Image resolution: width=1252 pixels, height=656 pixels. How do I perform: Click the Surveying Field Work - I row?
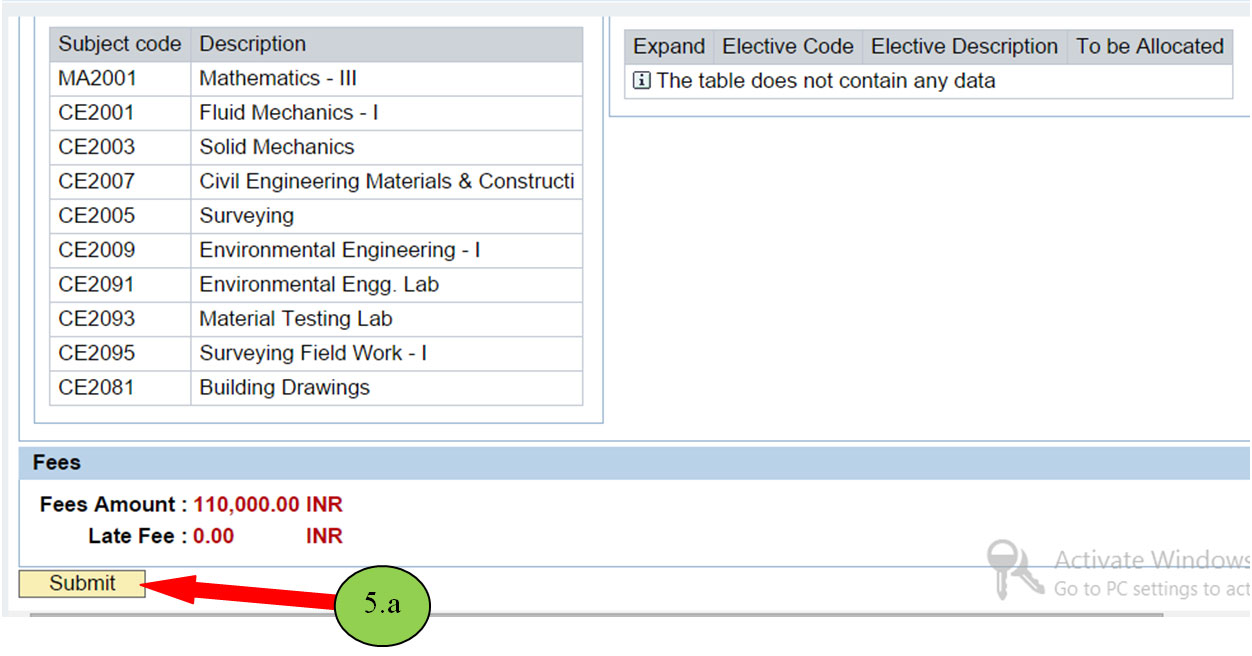[x=310, y=353]
